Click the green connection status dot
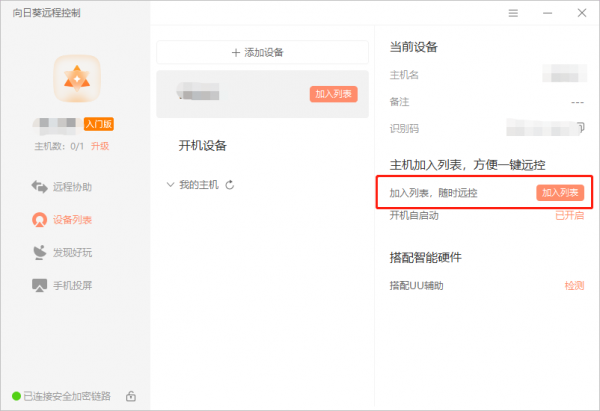600x411 pixels. 16,396
